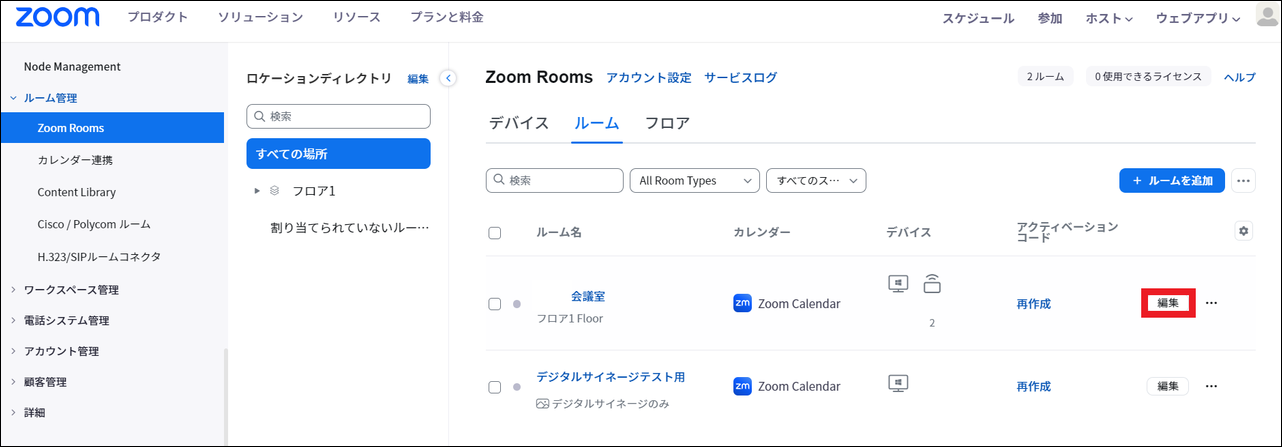Check the 会議室 room checkbox
The image size is (1282, 447).
pyautogui.click(x=494, y=304)
